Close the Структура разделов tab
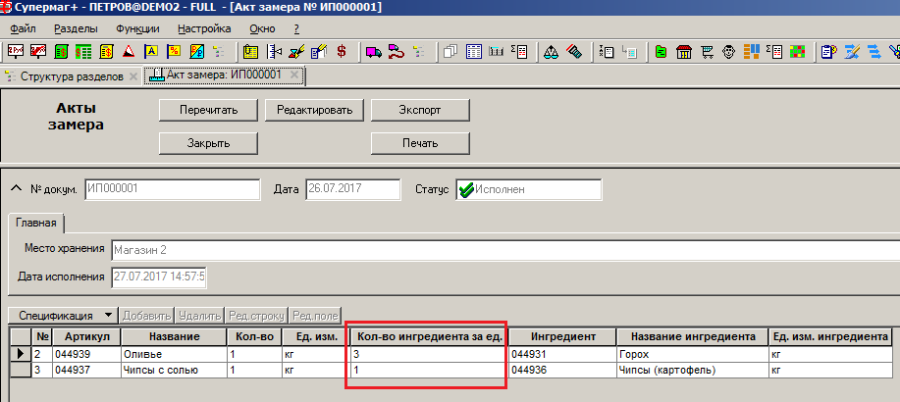 pos(133,76)
